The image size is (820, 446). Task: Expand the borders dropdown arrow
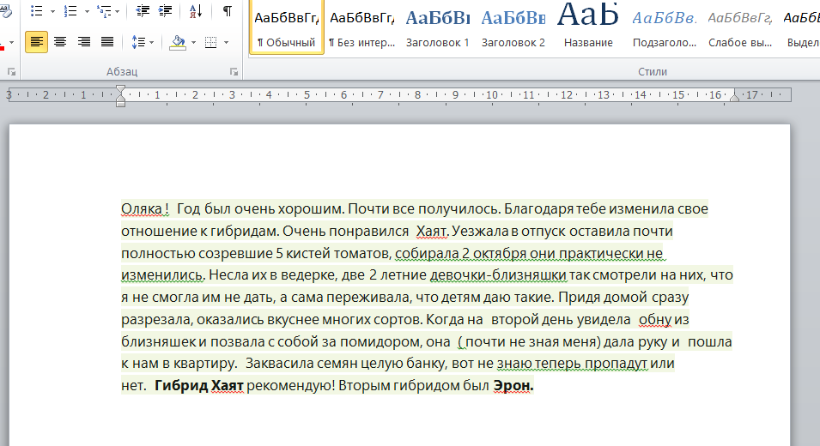(x=226, y=42)
